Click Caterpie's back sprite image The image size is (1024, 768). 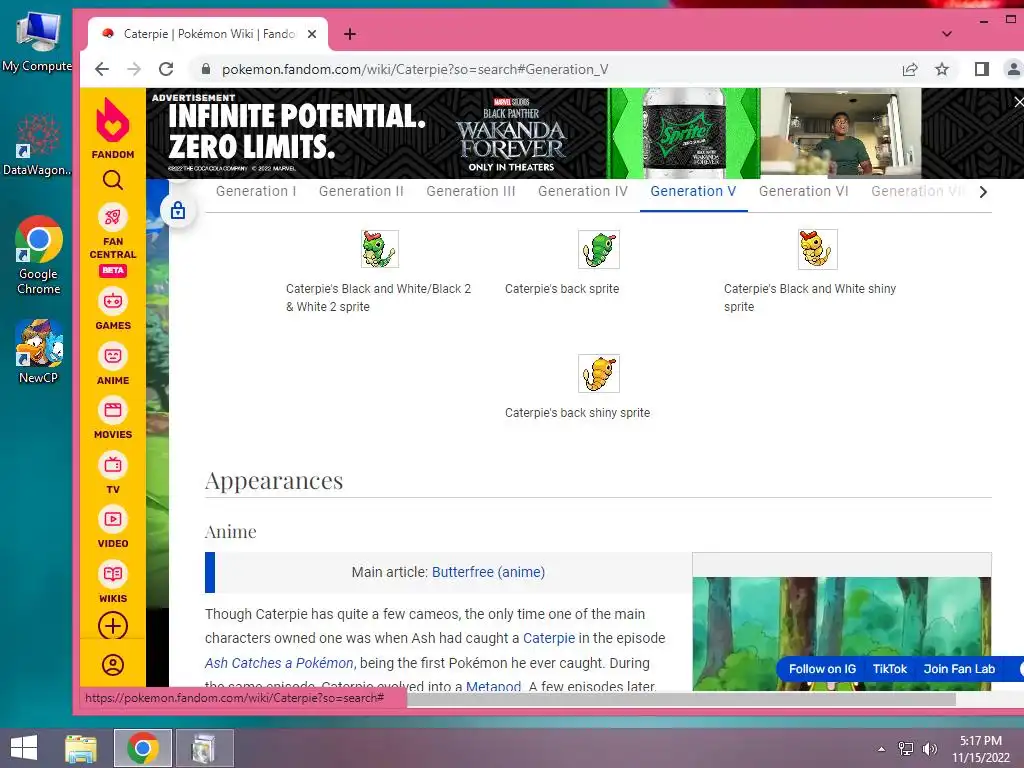(598, 249)
